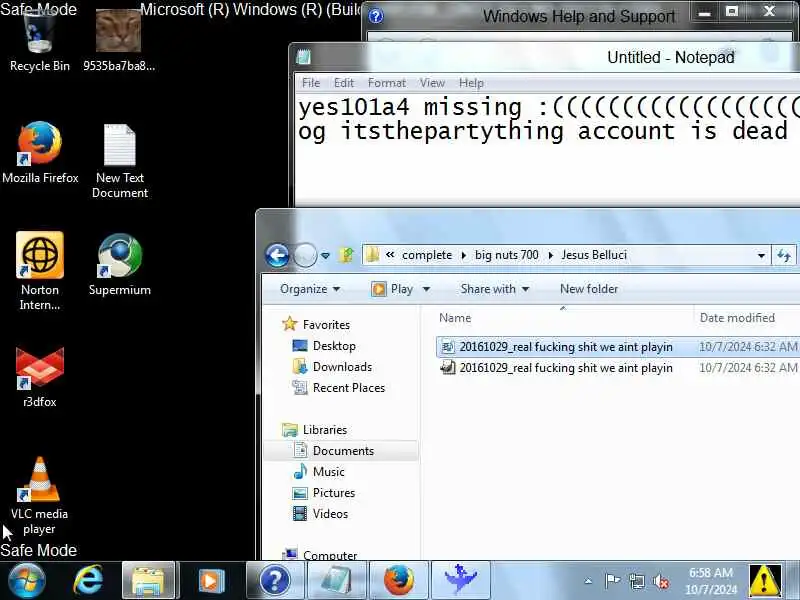Open Notepad Help menu

[471, 83]
